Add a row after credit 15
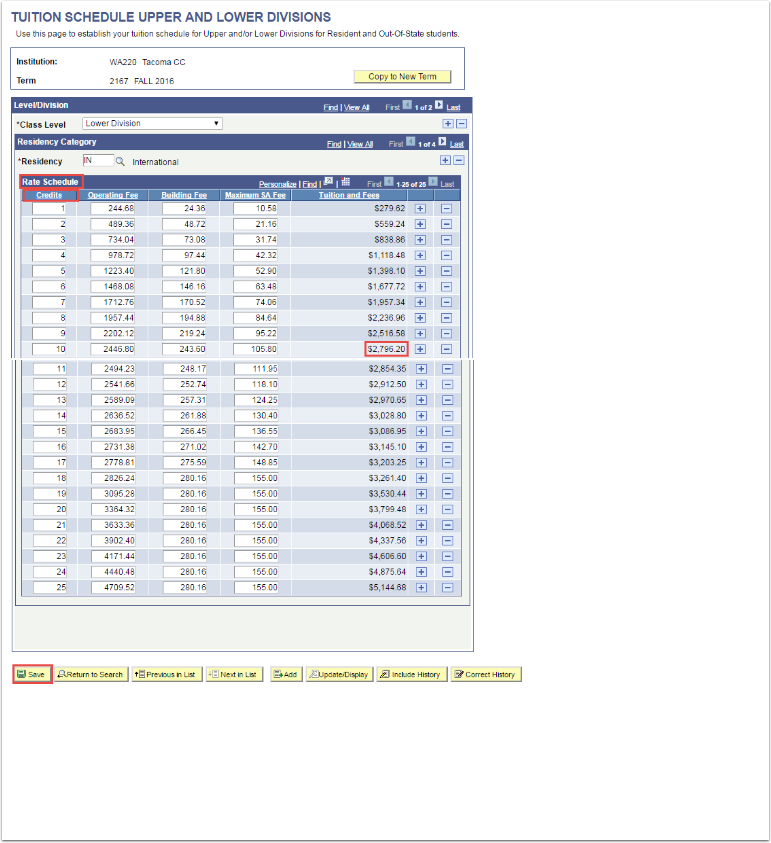This screenshot has width=771, height=843. [x=422, y=431]
